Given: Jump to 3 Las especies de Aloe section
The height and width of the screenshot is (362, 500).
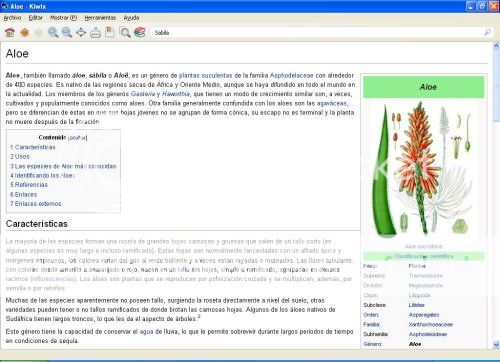Looking at the screenshot, I should pyautogui.click(x=63, y=166).
